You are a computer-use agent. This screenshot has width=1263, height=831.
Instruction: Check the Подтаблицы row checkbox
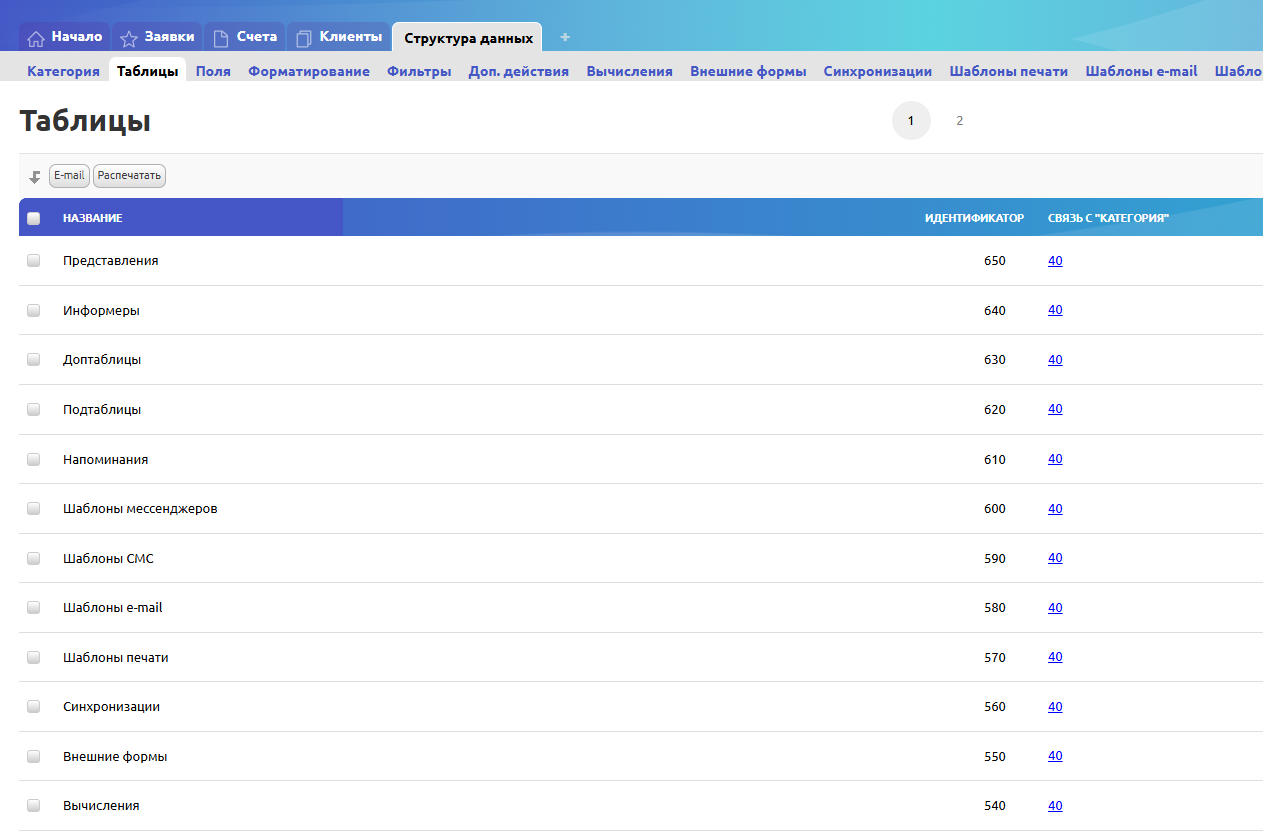click(34, 409)
